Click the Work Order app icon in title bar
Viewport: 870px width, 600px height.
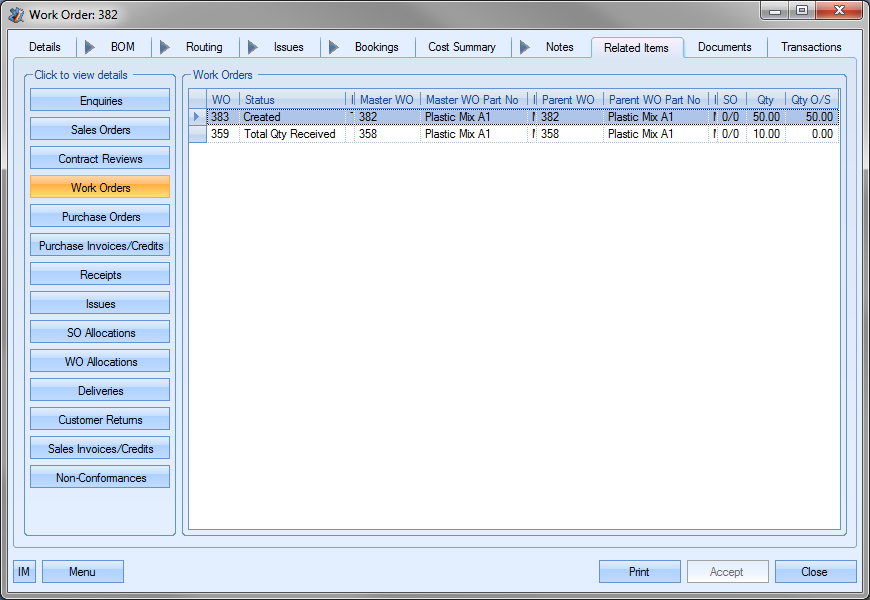click(16, 14)
